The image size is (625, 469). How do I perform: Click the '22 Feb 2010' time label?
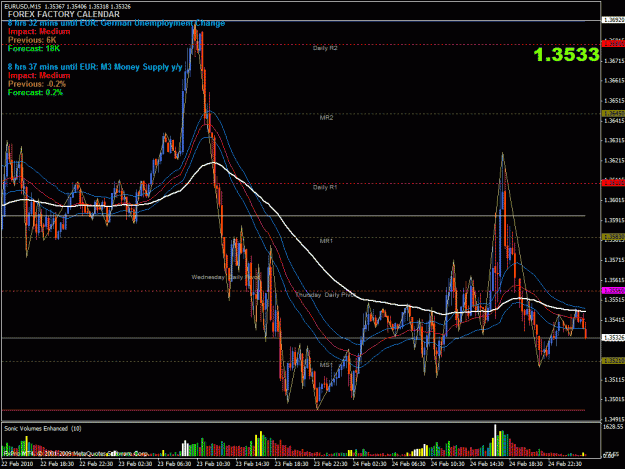17,464
